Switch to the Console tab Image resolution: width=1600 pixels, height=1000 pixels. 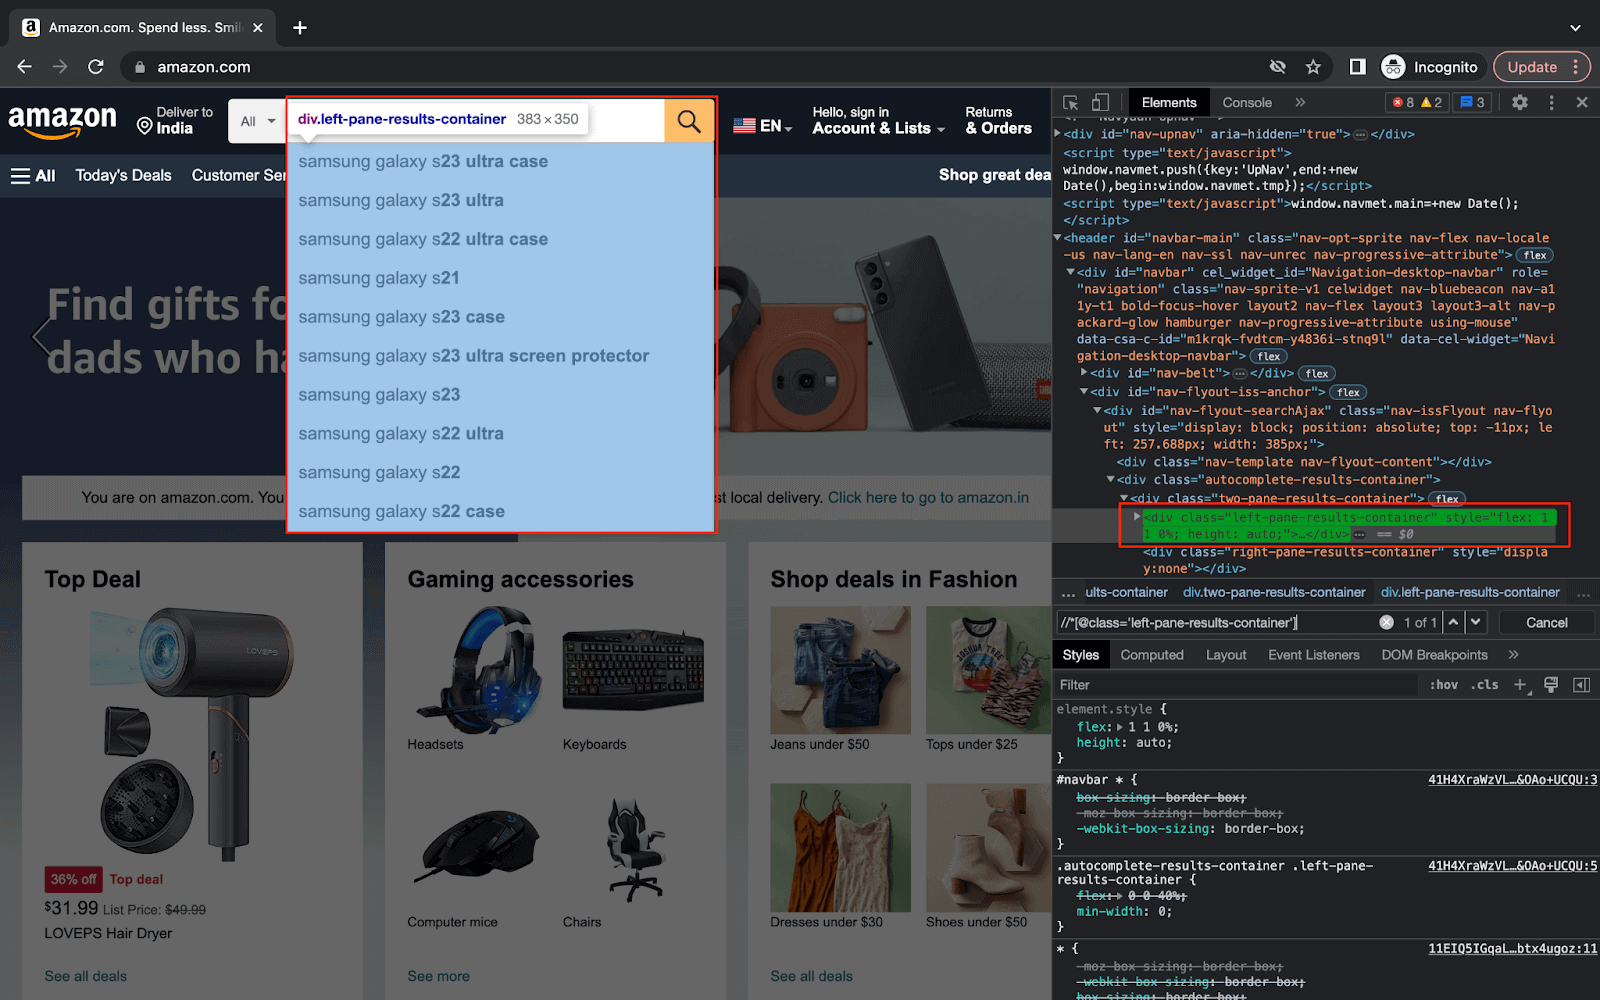click(x=1246, y=102)
